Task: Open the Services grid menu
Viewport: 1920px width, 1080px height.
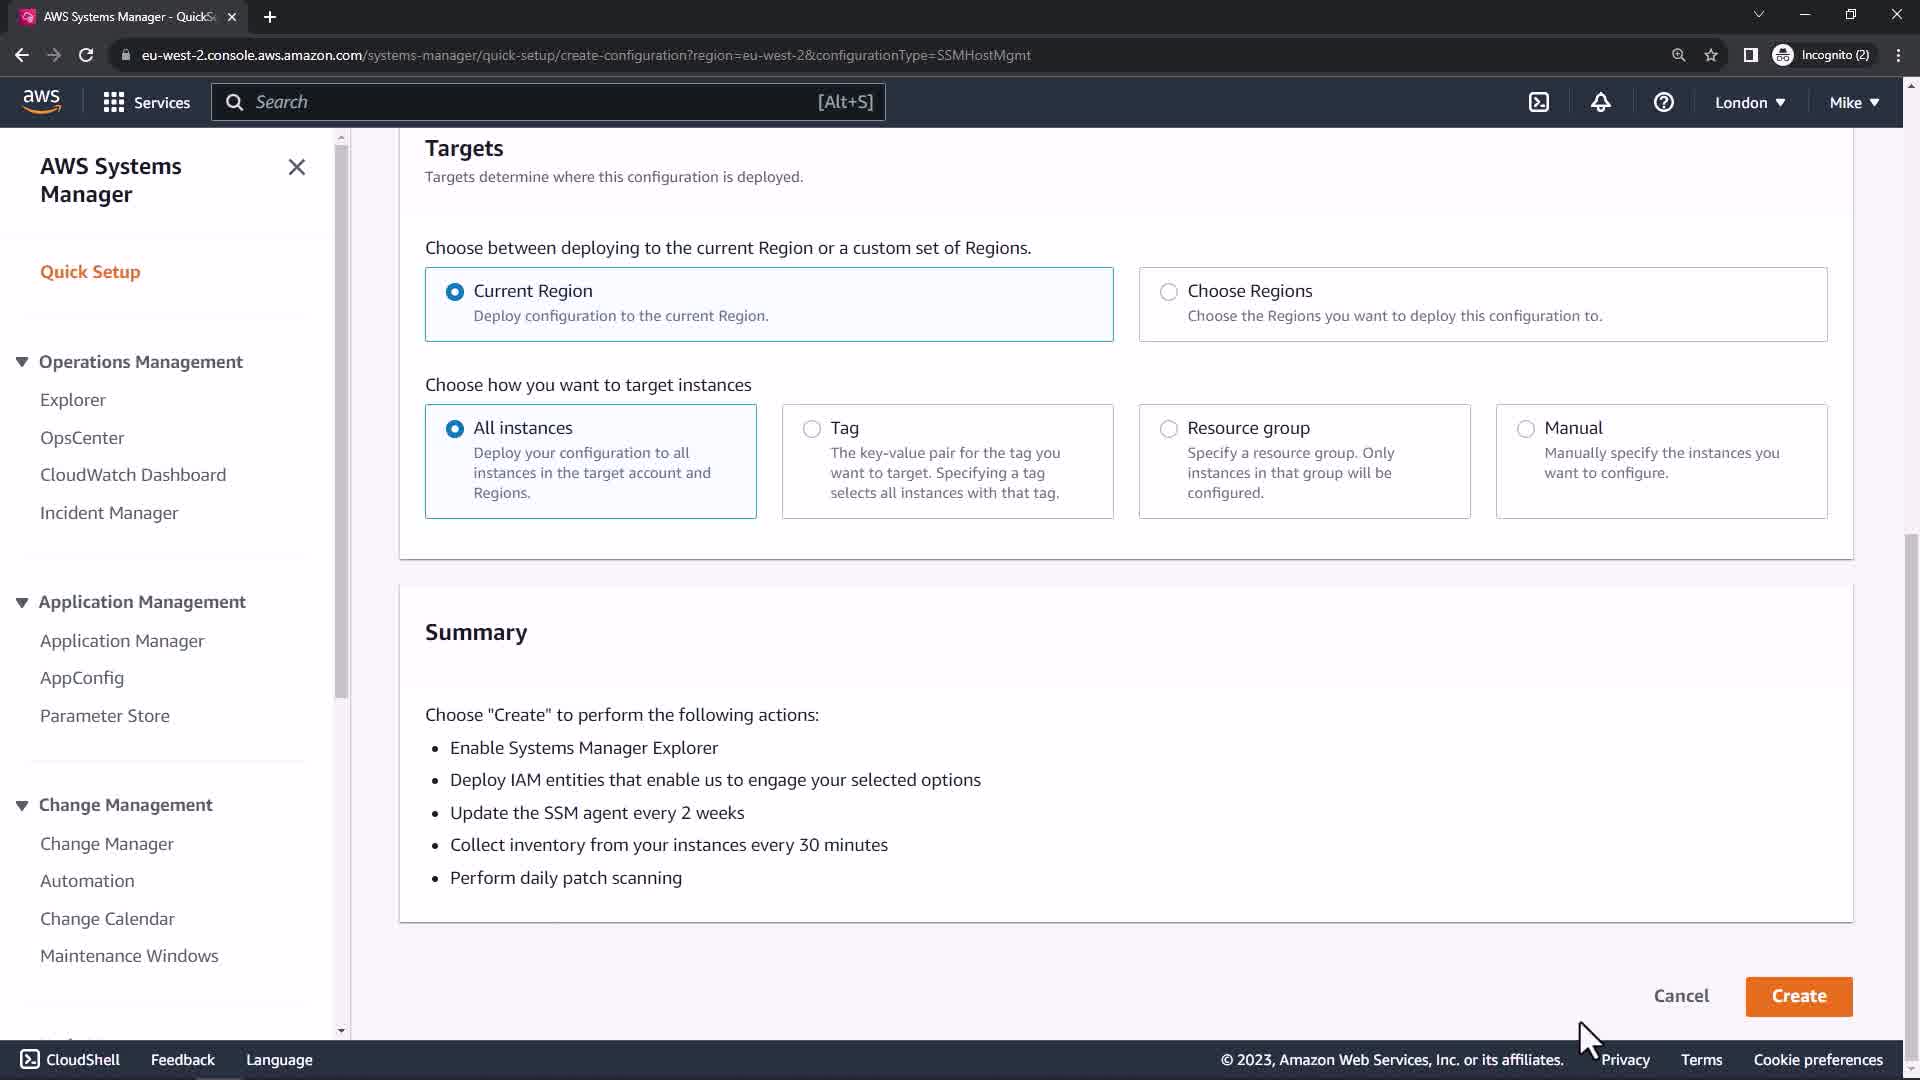Action: point(146,102)
